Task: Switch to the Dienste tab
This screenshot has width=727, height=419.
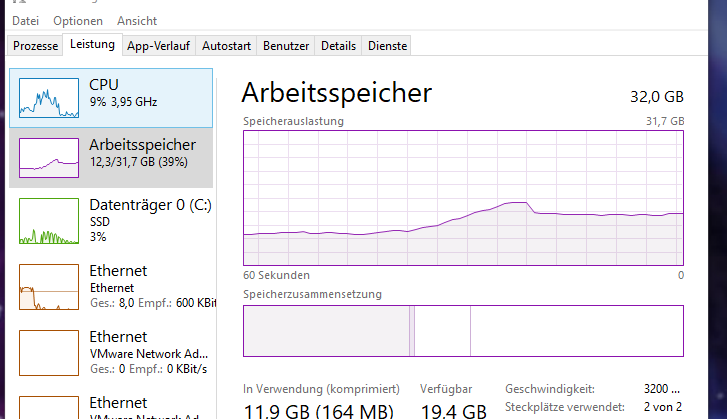Action: point(387,46)
